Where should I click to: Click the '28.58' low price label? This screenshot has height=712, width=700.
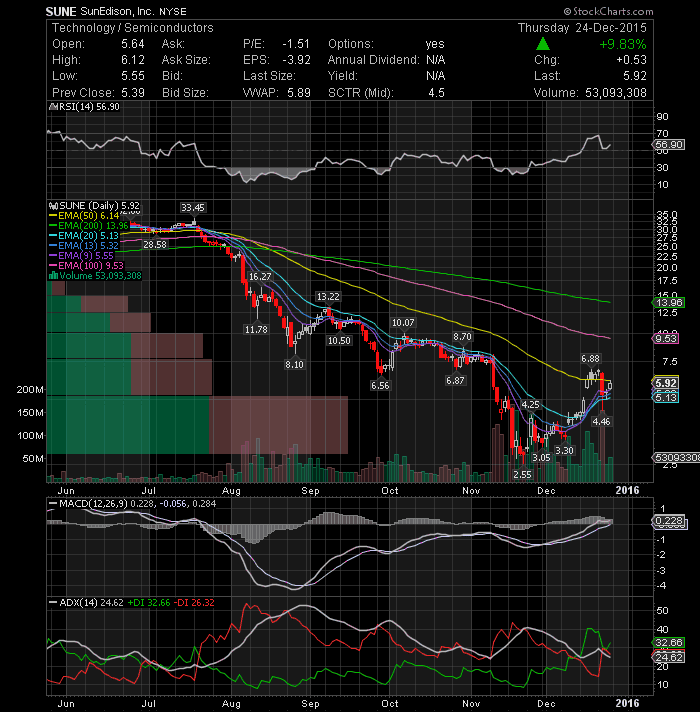point(155,245)
